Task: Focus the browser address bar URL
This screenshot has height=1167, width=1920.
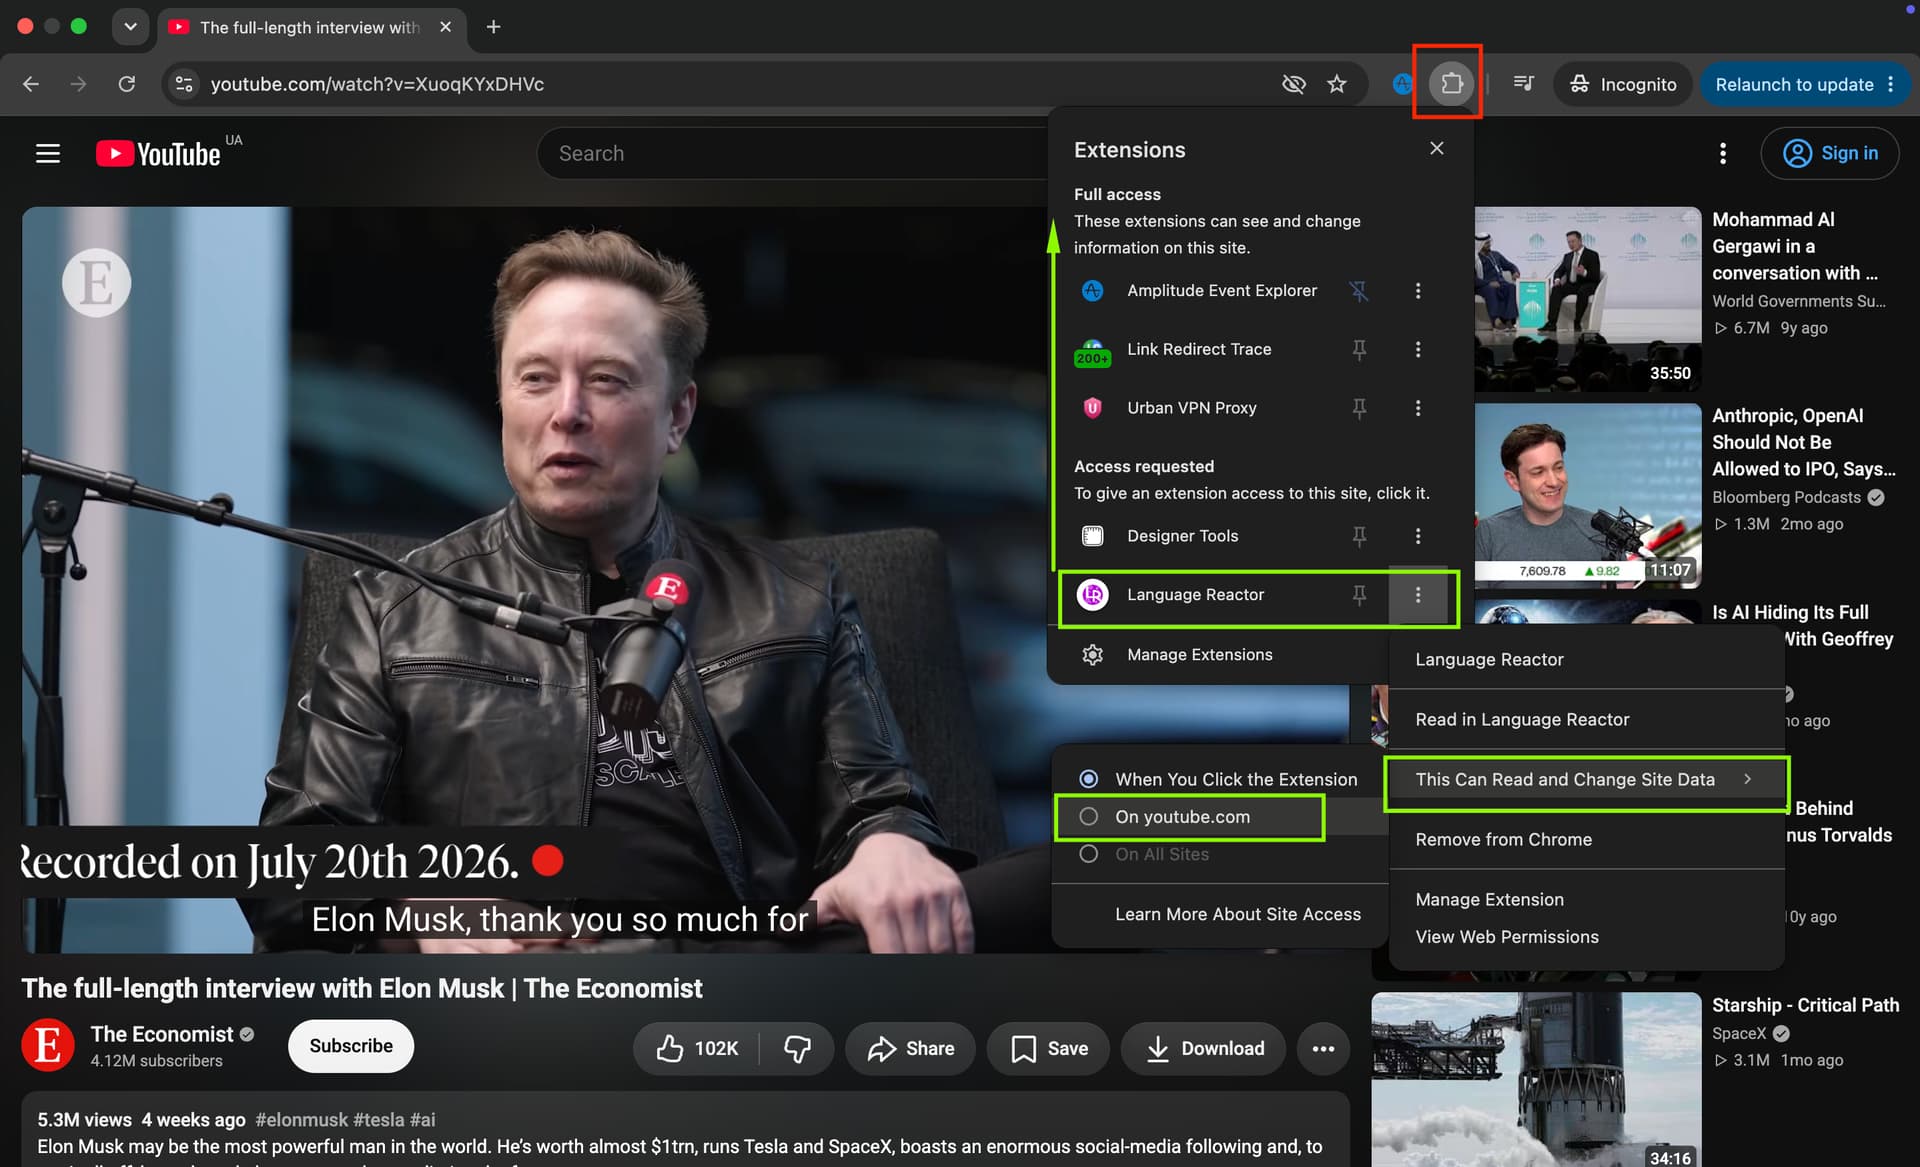Action: click(377, 84)
